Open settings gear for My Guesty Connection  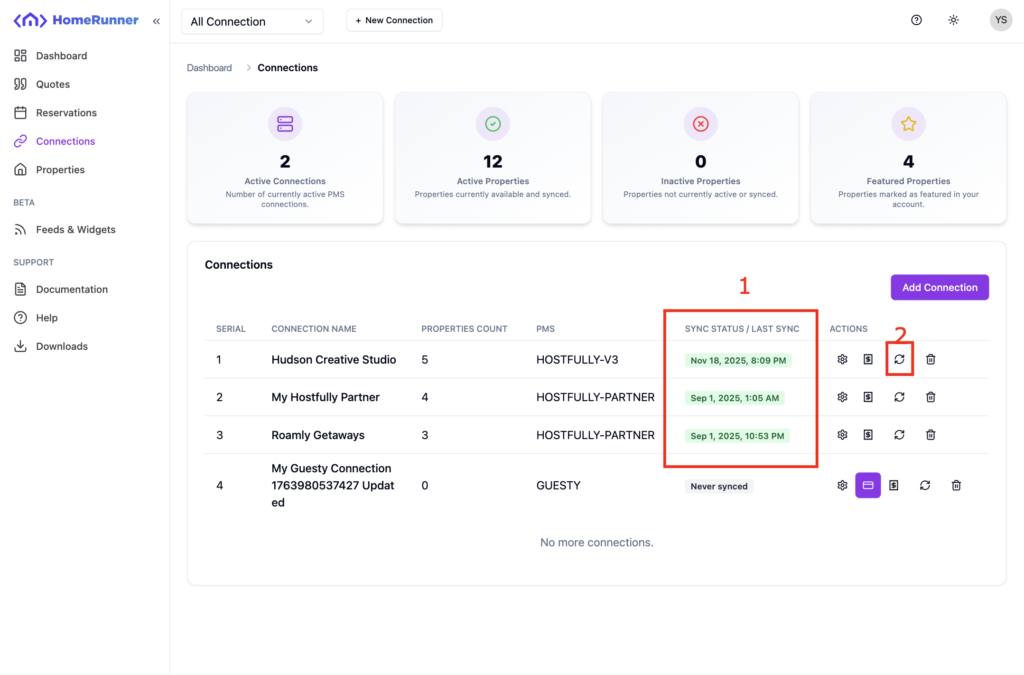[x=842, y=485]
